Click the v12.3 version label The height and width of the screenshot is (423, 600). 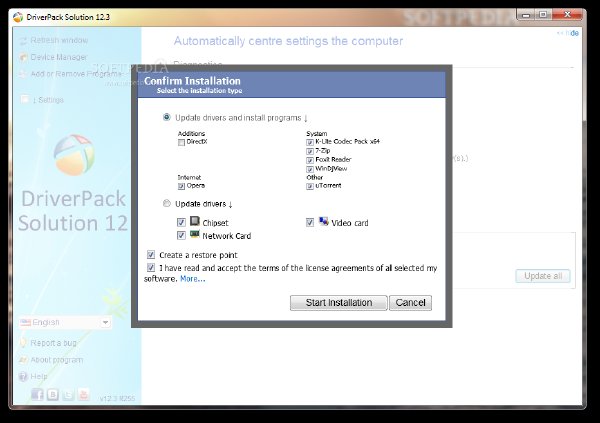pyautogui.click(x=117, y=399)
